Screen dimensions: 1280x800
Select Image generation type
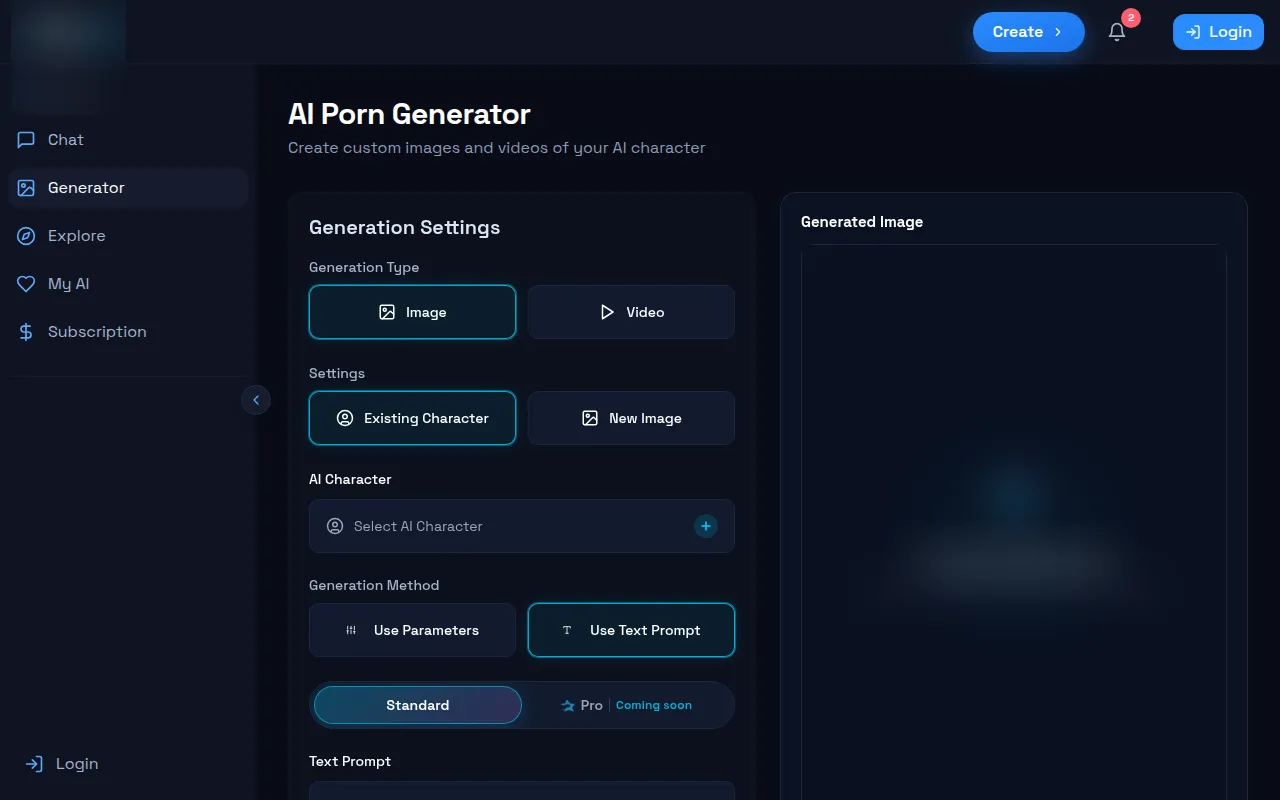[412, 312]
